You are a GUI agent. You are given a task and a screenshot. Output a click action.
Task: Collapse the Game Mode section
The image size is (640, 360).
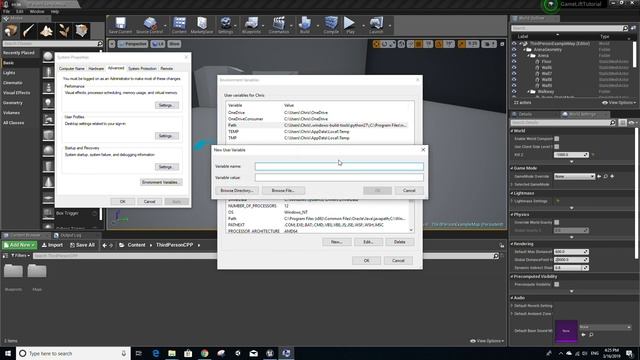[x=512, y=168]
